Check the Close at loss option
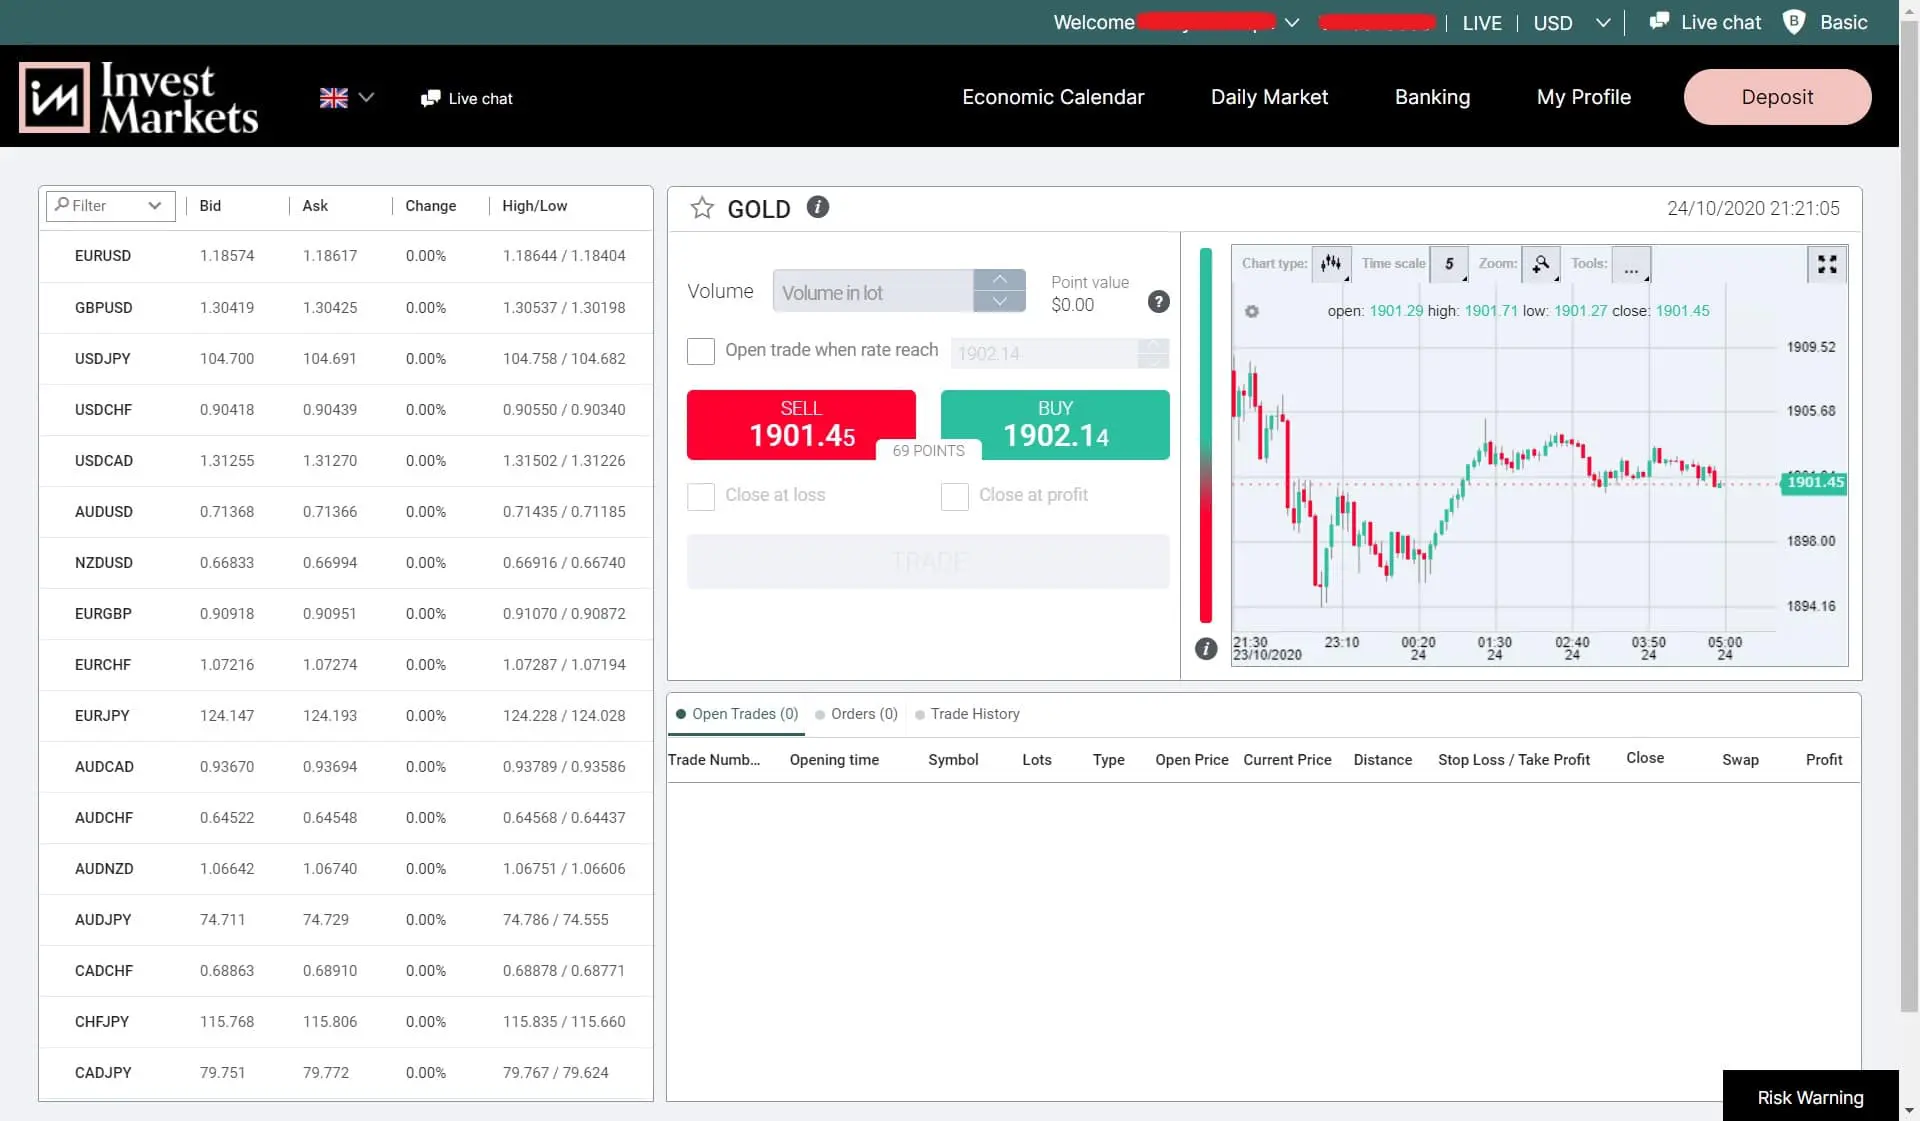This screenshot has width=1920, height=1121. click(x=701, y=496)
